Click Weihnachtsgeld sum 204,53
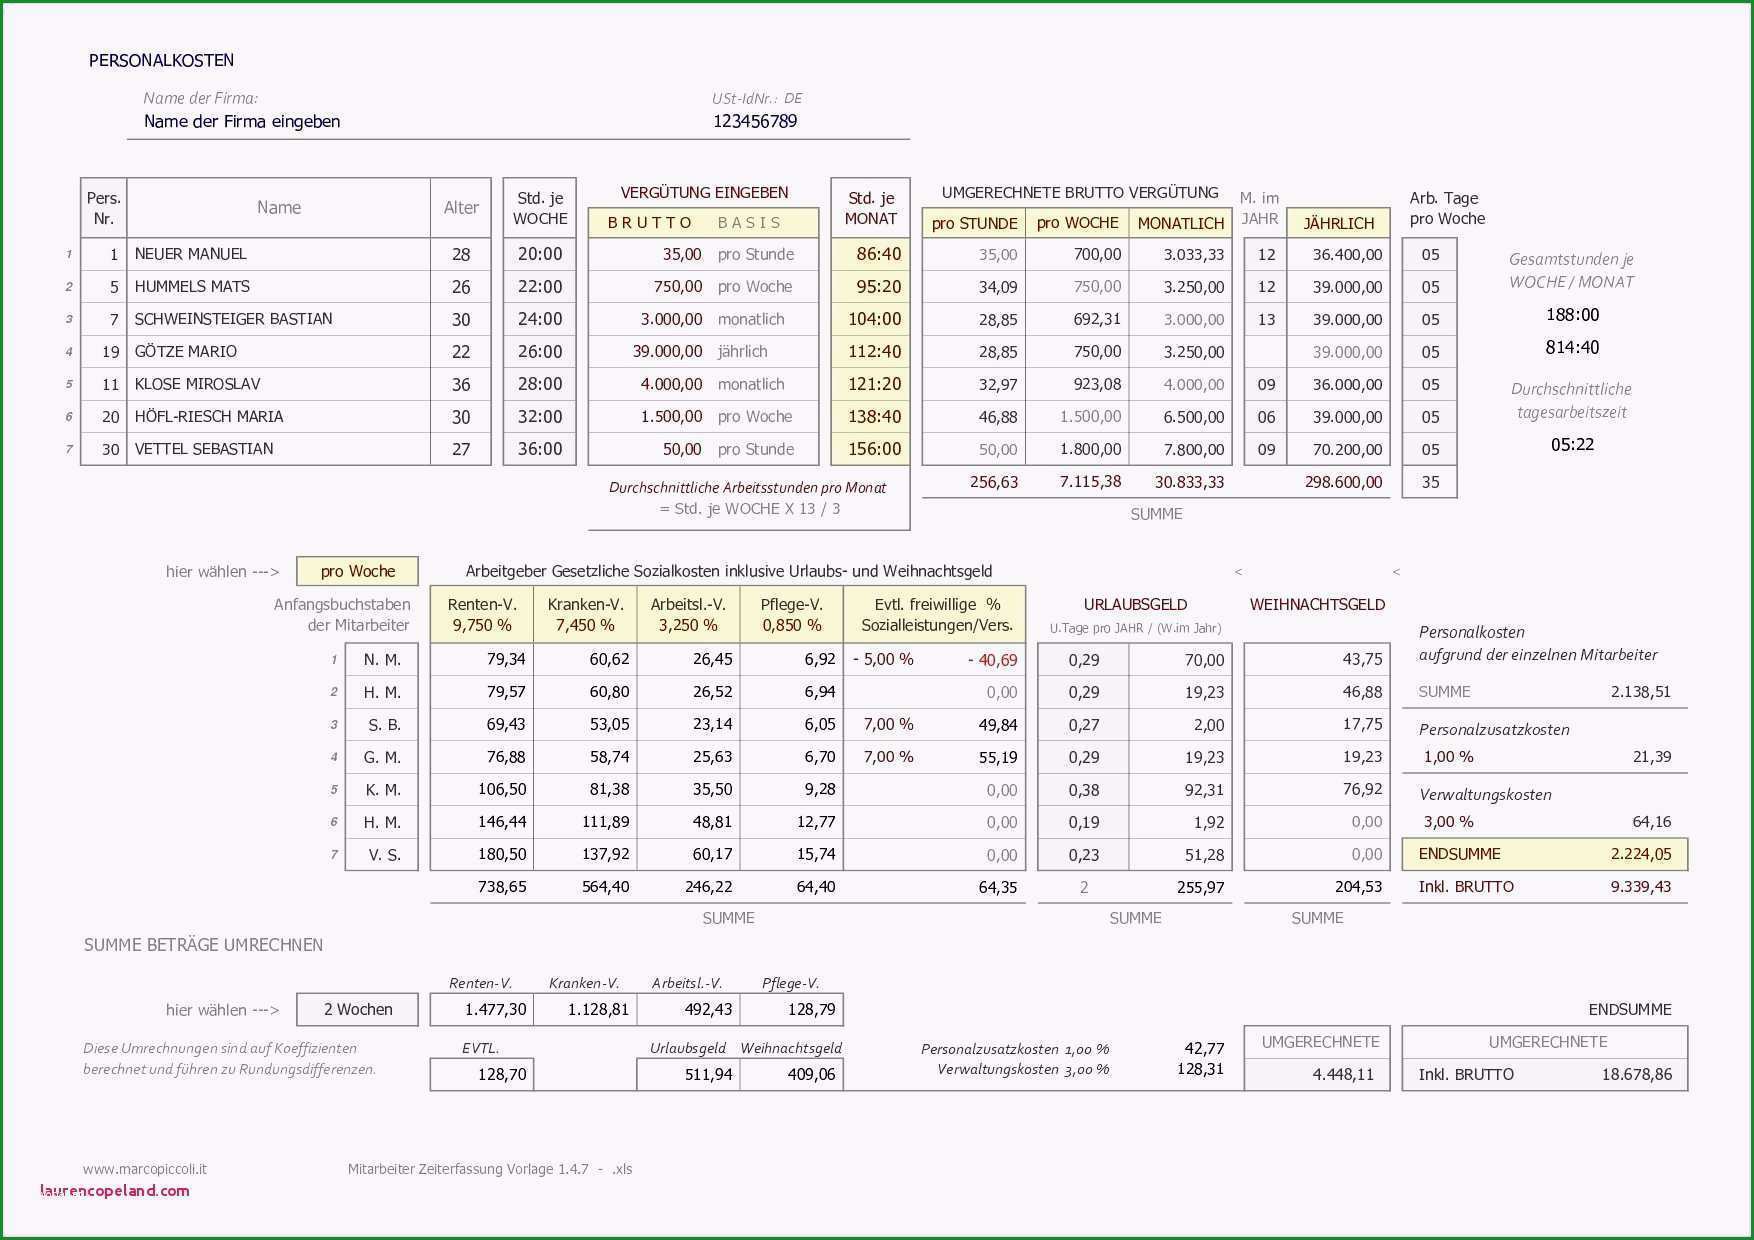The height and width of the screenshot is (1240, 1754). tap(1358, 887)
